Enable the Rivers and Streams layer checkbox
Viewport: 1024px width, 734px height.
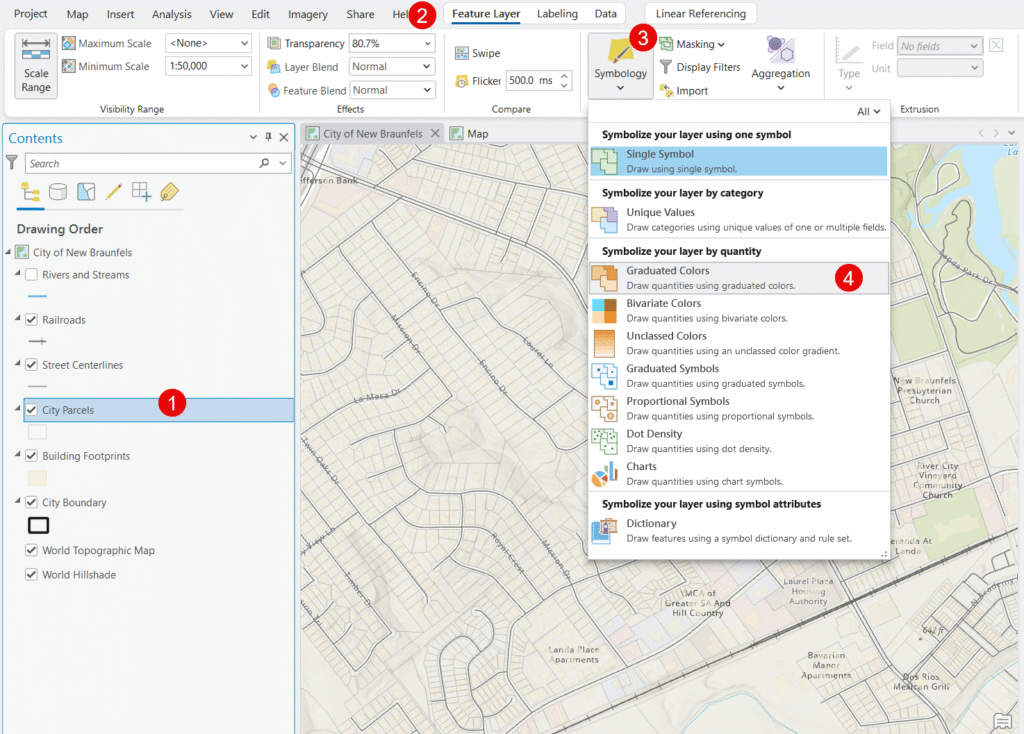32,275
